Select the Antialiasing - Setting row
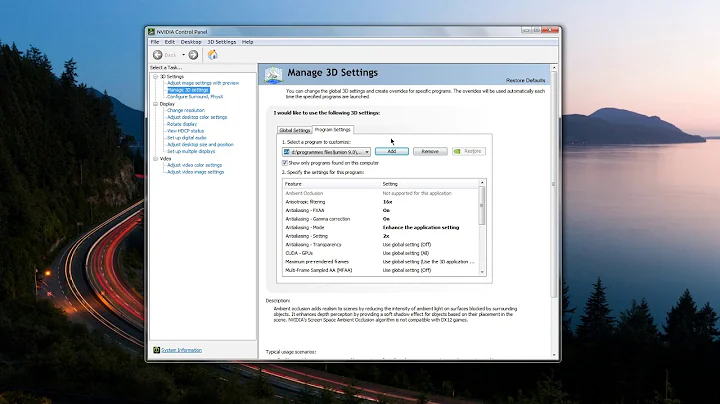Screen dimensions: 720x404 380,236
